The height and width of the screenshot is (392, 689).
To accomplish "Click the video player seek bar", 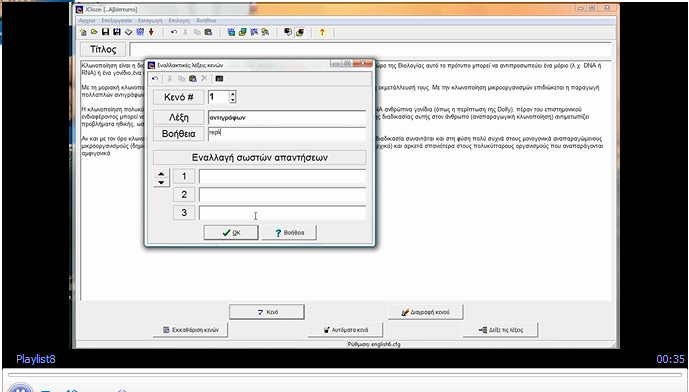I will (344, 375).
